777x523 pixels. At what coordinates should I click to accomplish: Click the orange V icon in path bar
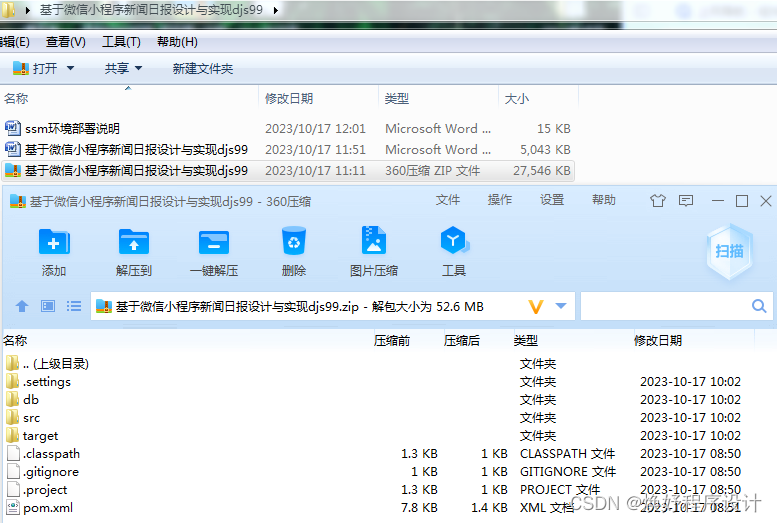tap(536, 306)
